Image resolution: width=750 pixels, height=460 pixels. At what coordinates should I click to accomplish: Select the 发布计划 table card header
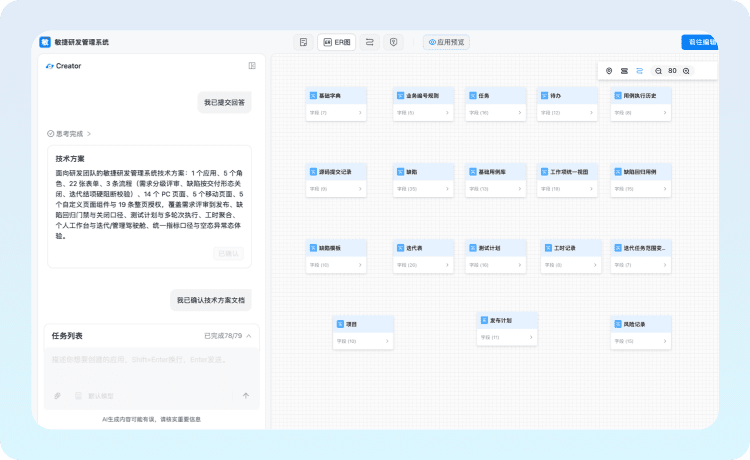[x=507, y=320]
